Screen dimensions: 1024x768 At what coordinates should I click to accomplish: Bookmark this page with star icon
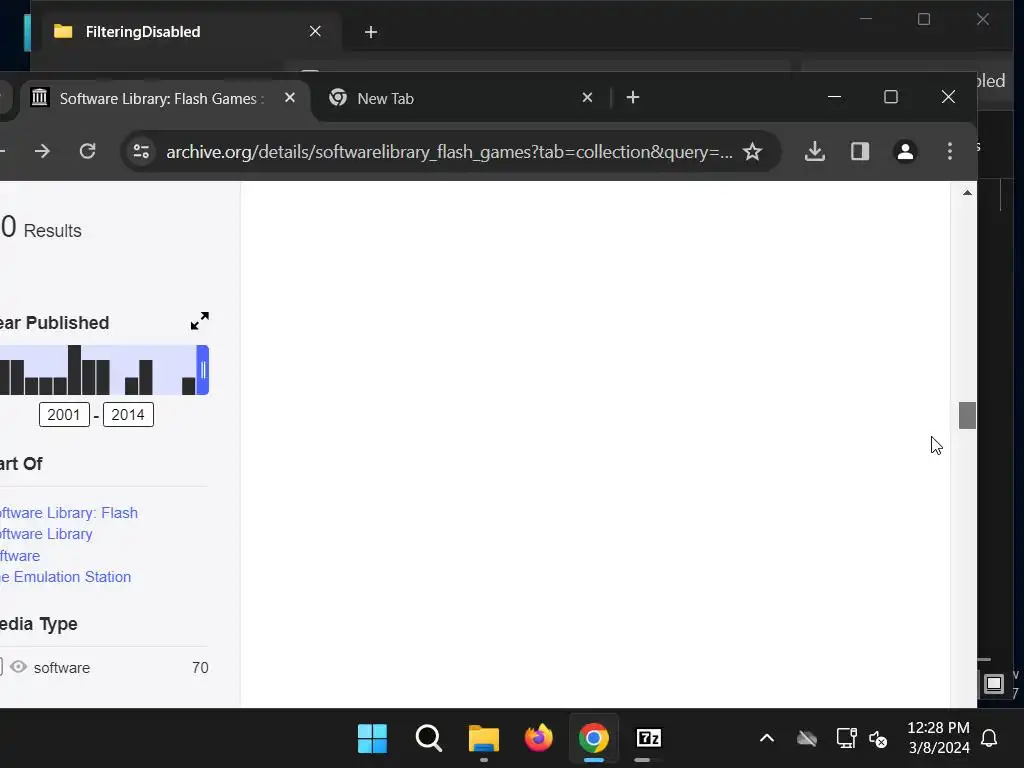pos(752,152)
